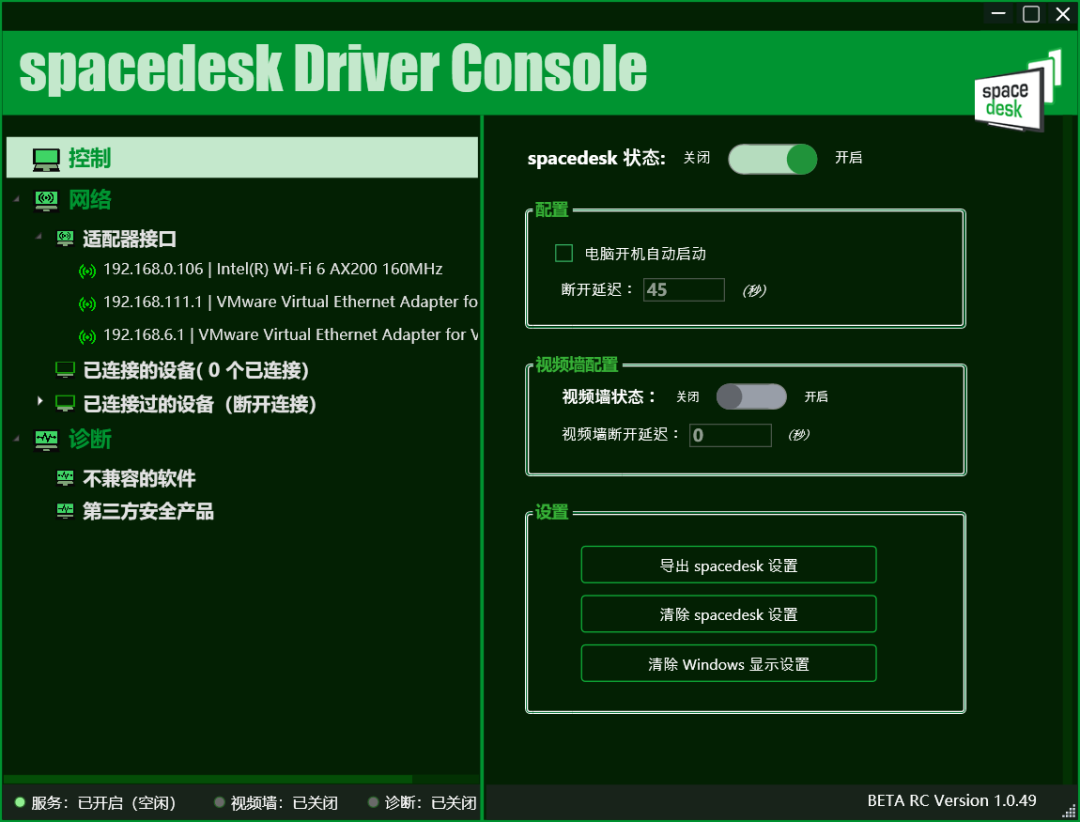Select the 网络 tree label
The image size is (1080, 822).
click(x=90, y=201)
